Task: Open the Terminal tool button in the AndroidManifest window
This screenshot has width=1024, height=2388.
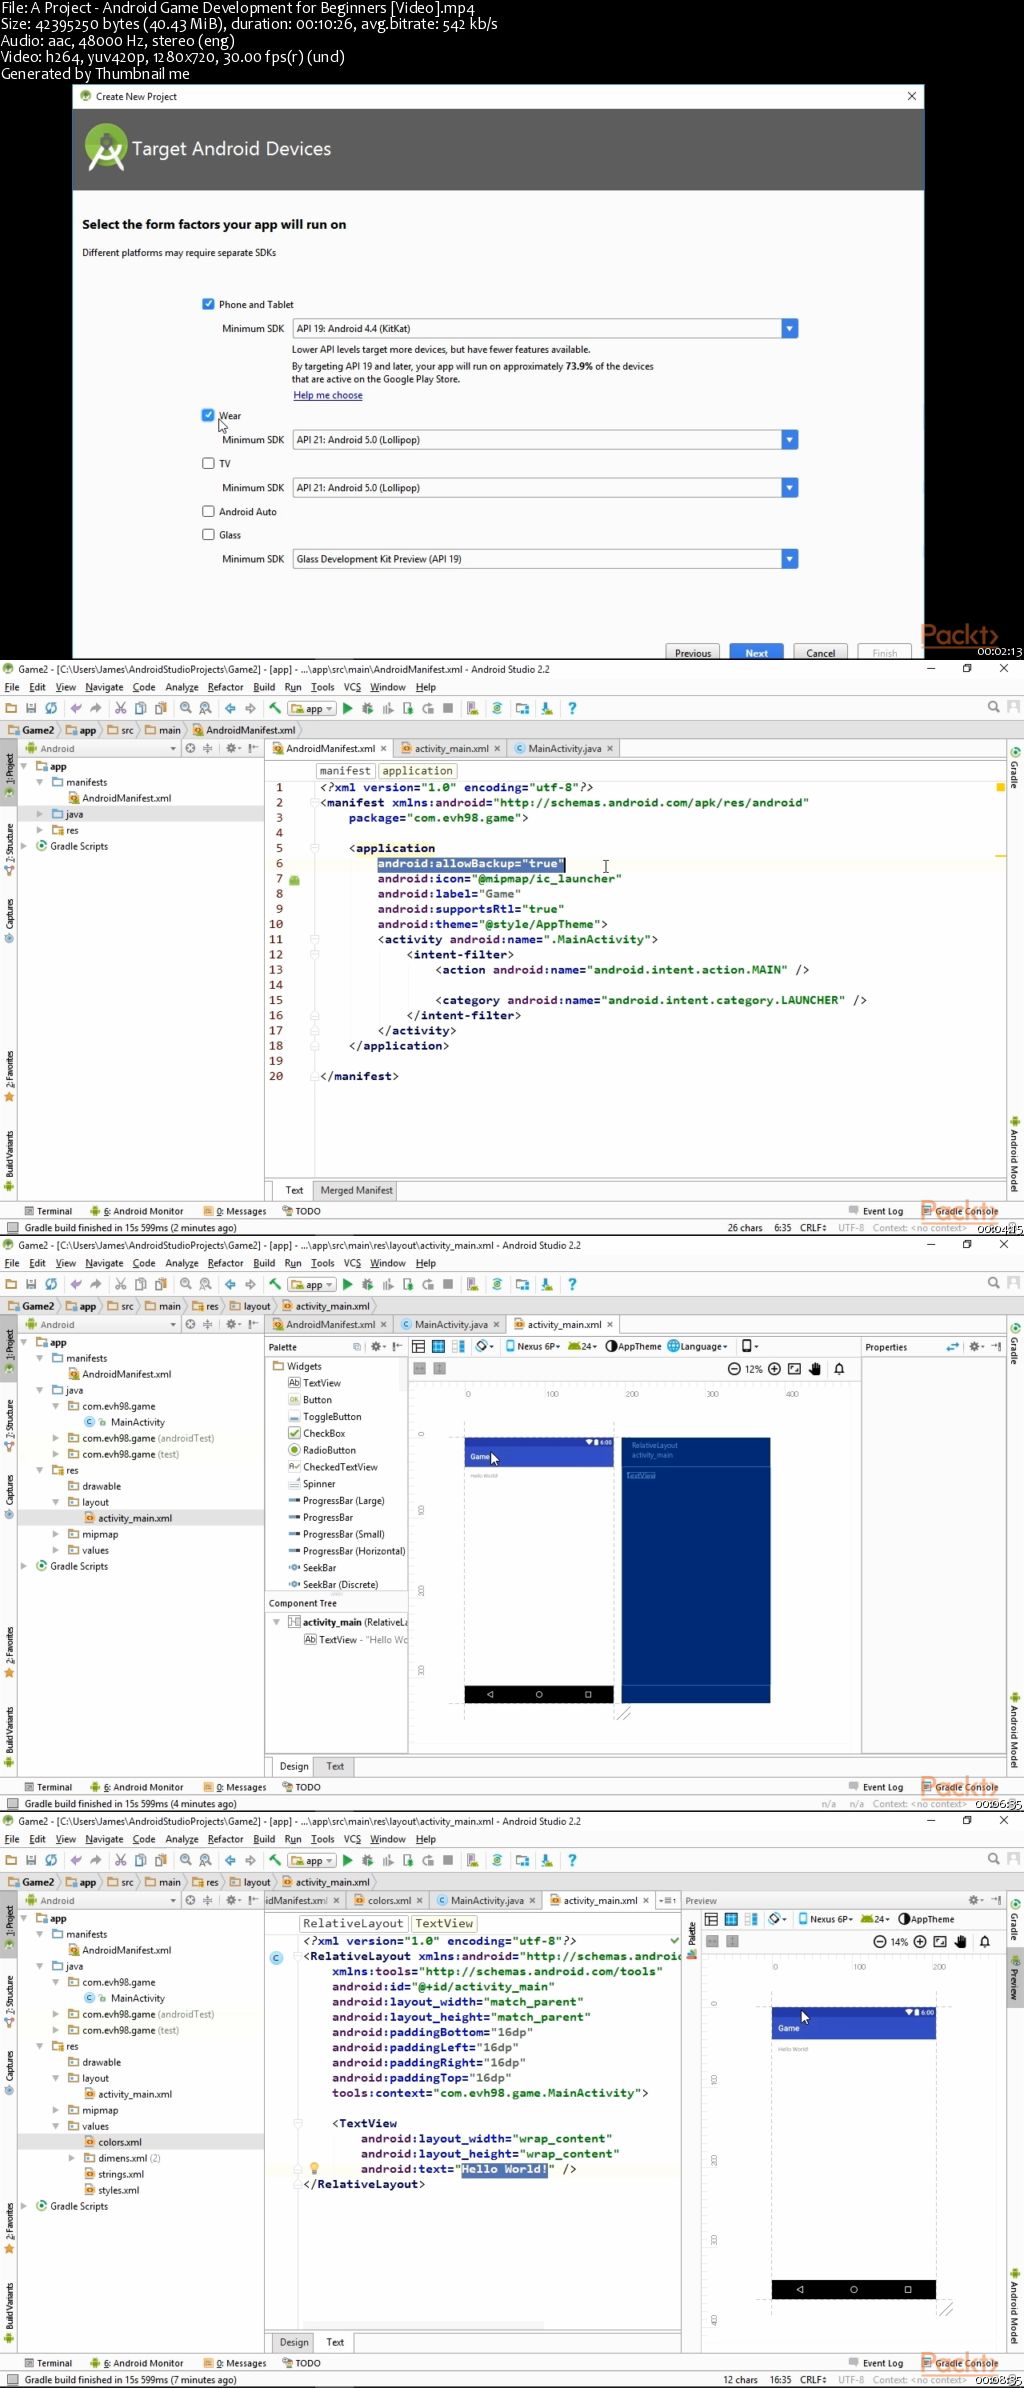Action: (48, 1211)
